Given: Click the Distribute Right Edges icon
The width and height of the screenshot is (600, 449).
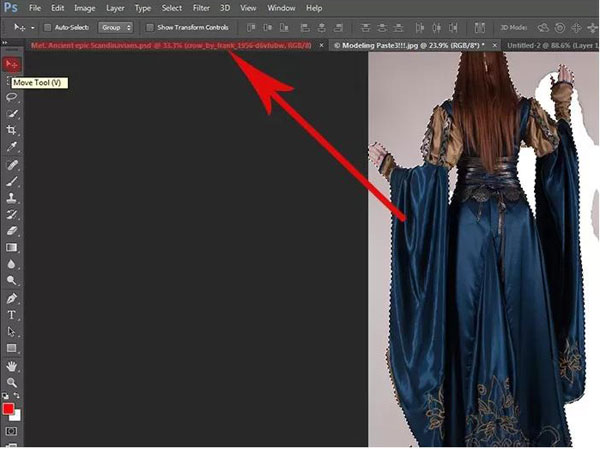Looking at the screenshot, I should point(453,28).
